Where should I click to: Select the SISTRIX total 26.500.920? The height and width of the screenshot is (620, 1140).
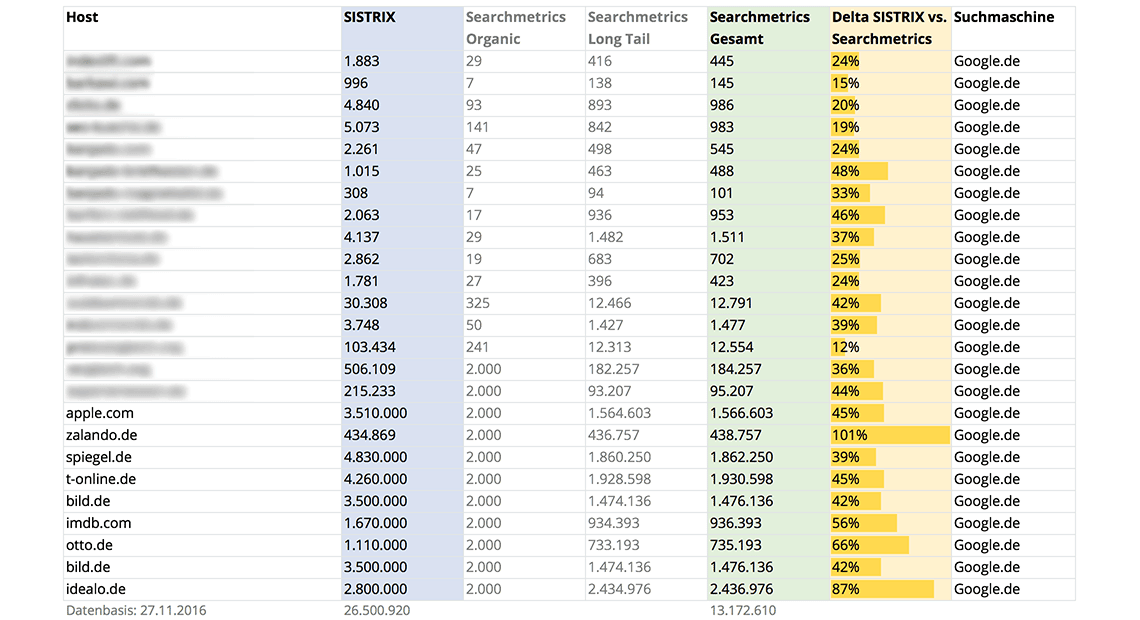coord(377,610)
